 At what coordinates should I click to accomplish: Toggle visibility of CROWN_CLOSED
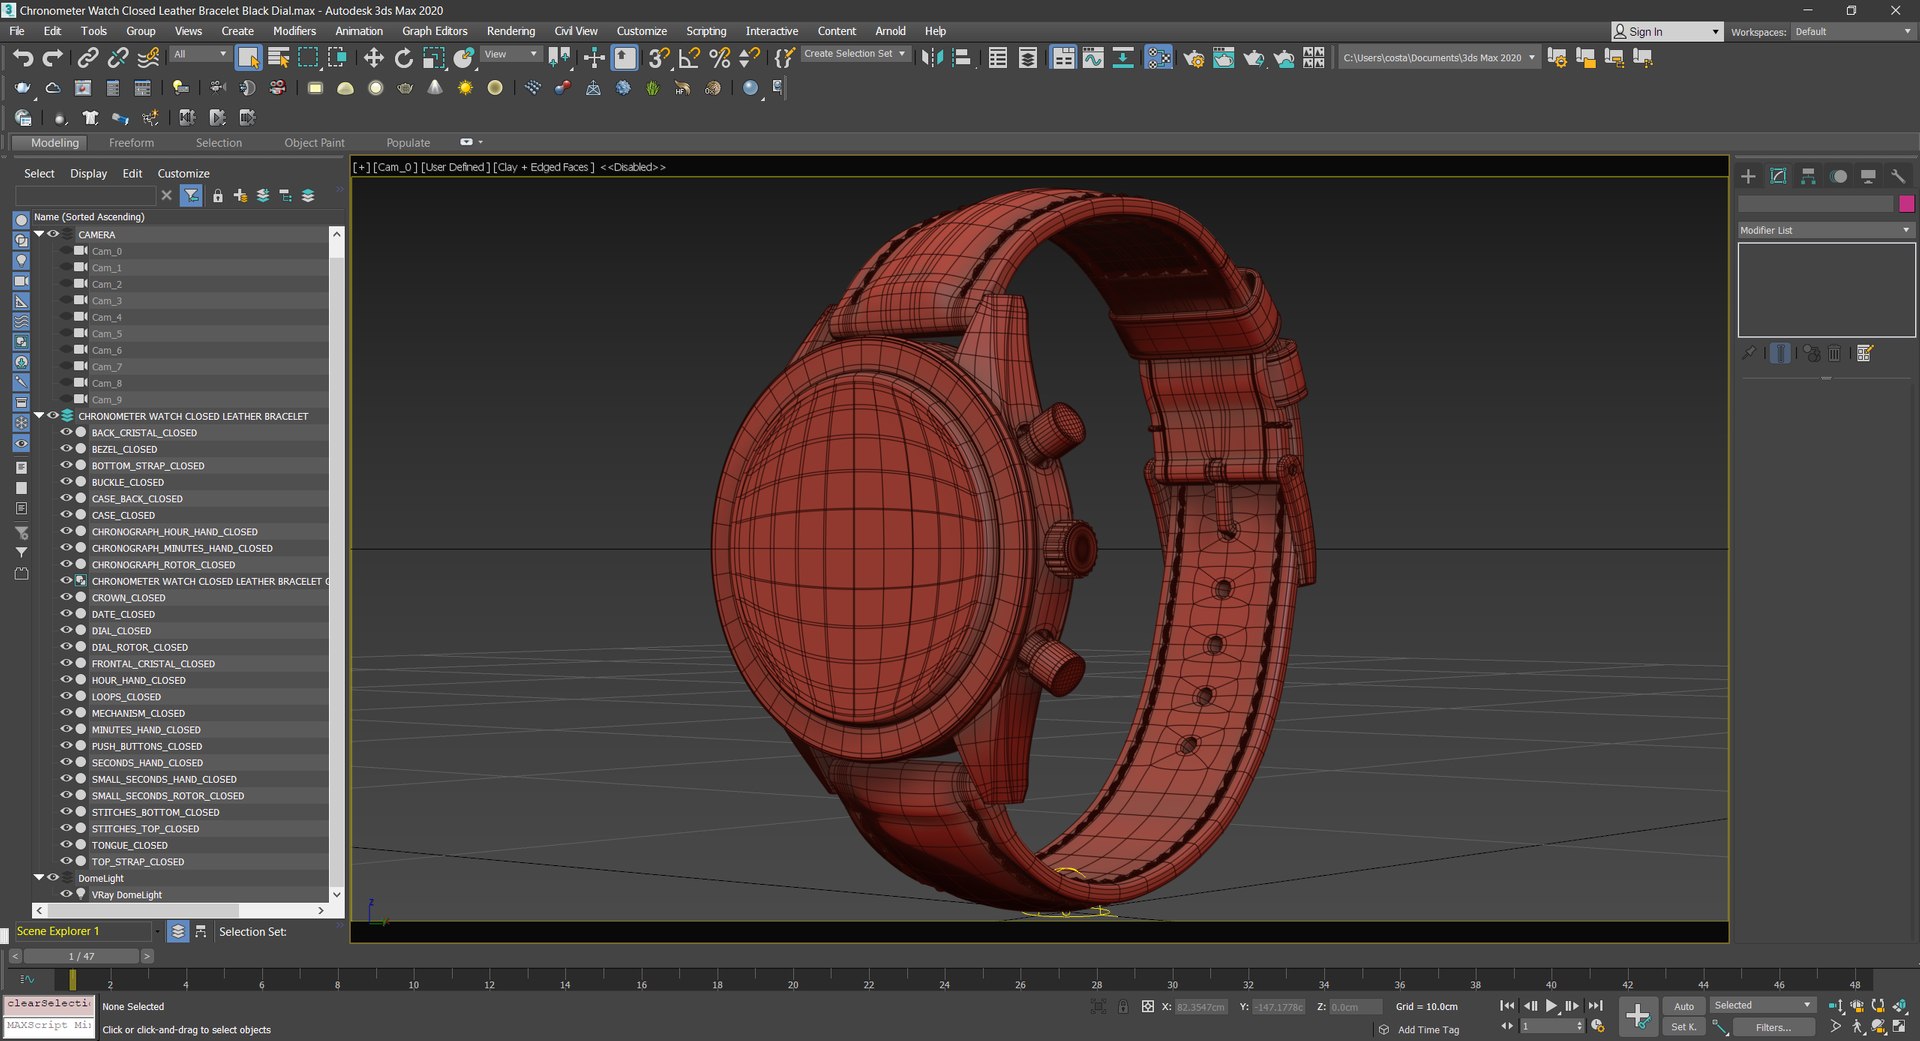[x=66, y=597]
